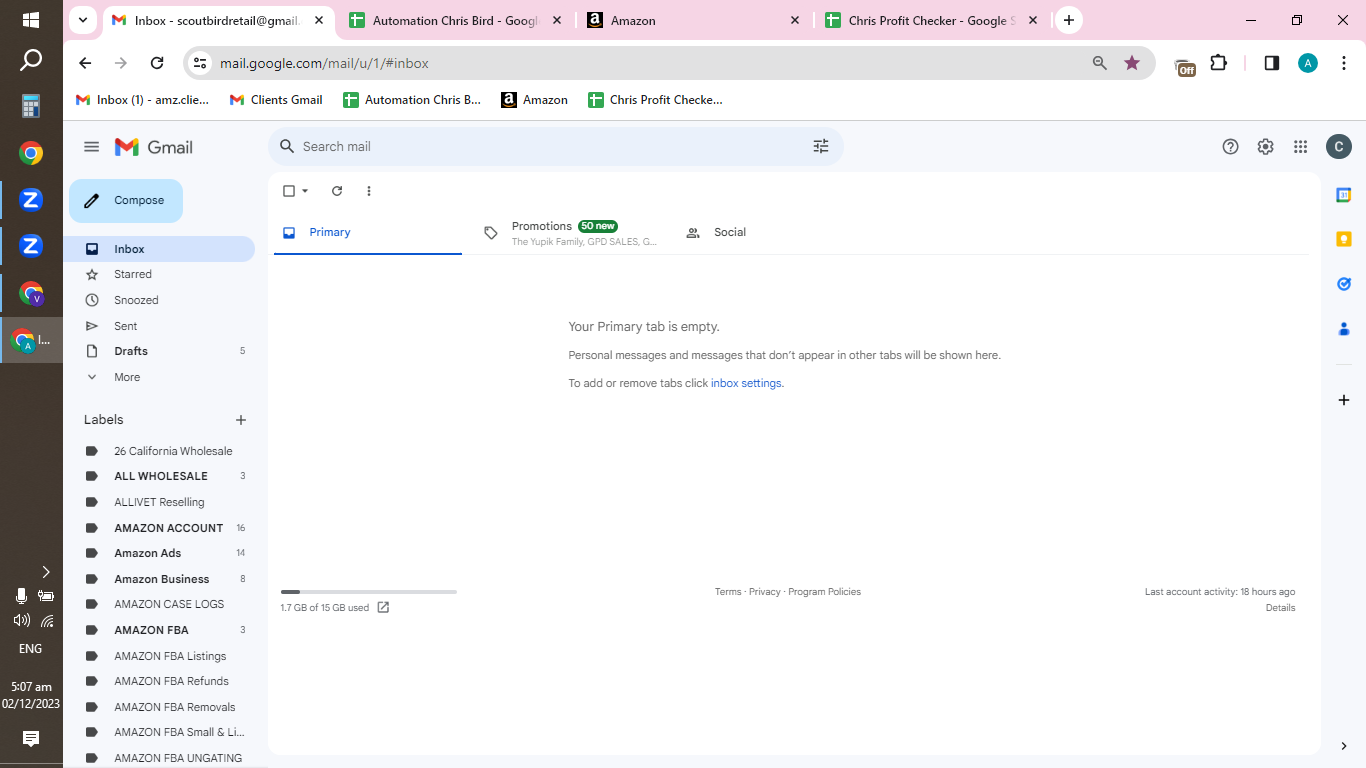The image size is (1366, 768).
Task: Click the Compose button
Action: click(x=126, y=200)
